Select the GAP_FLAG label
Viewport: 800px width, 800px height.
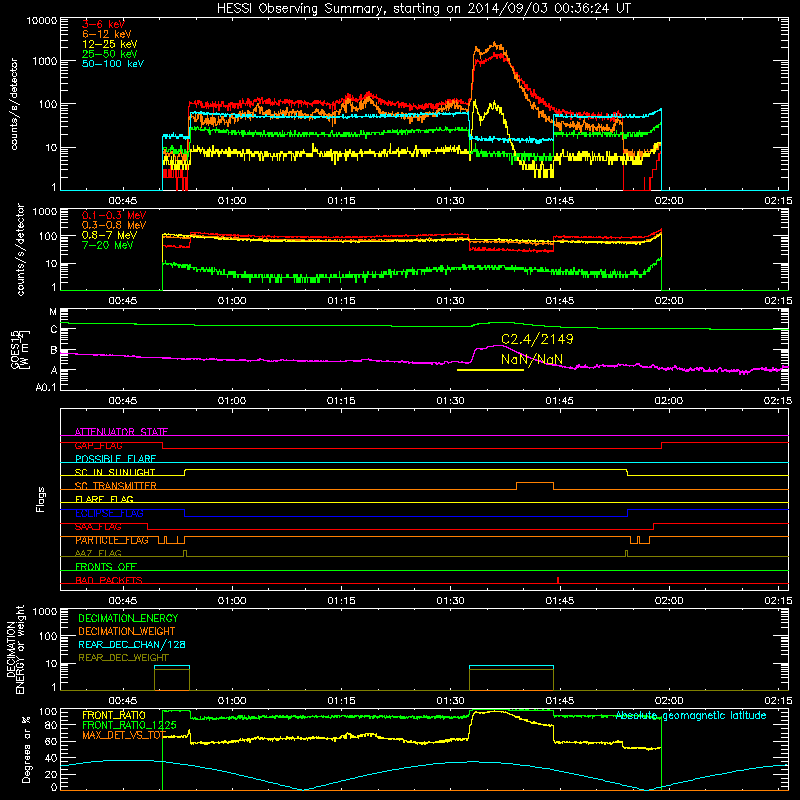tap(98, 445)
